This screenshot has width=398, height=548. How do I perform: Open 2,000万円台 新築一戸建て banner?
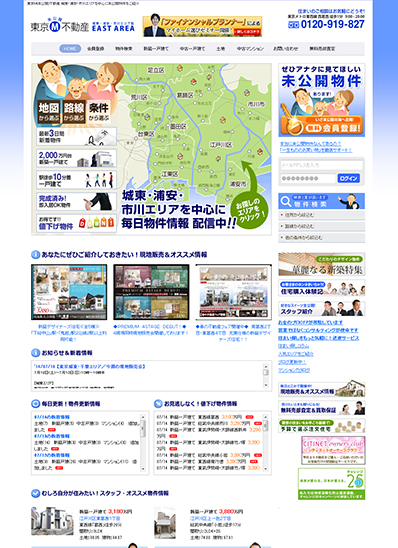click(76, 158)
